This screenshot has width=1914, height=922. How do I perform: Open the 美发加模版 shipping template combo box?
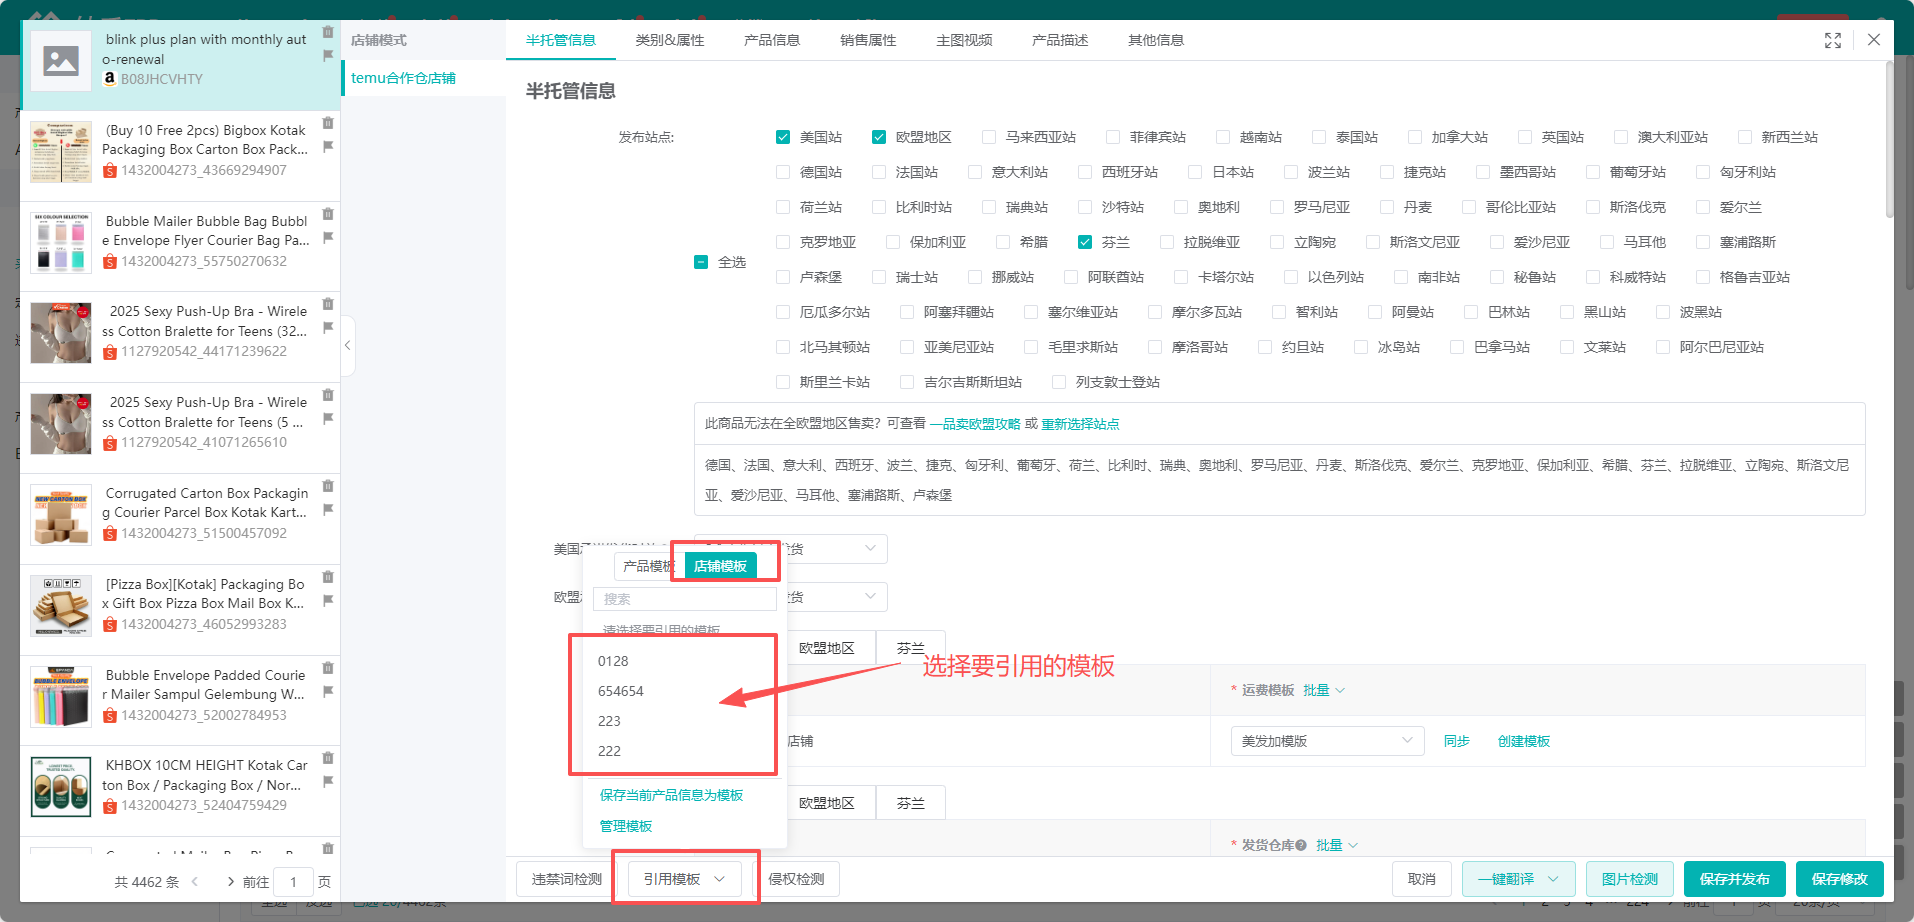pyautogui.click(x=1327, y=741)
